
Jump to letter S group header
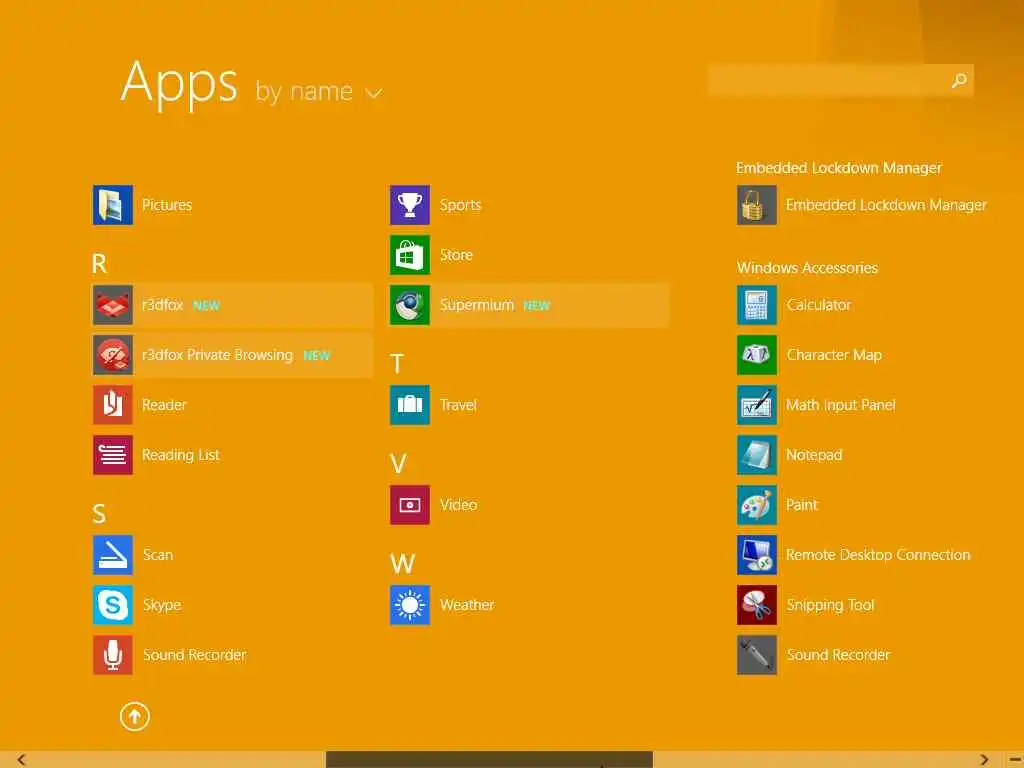[99, 514]
